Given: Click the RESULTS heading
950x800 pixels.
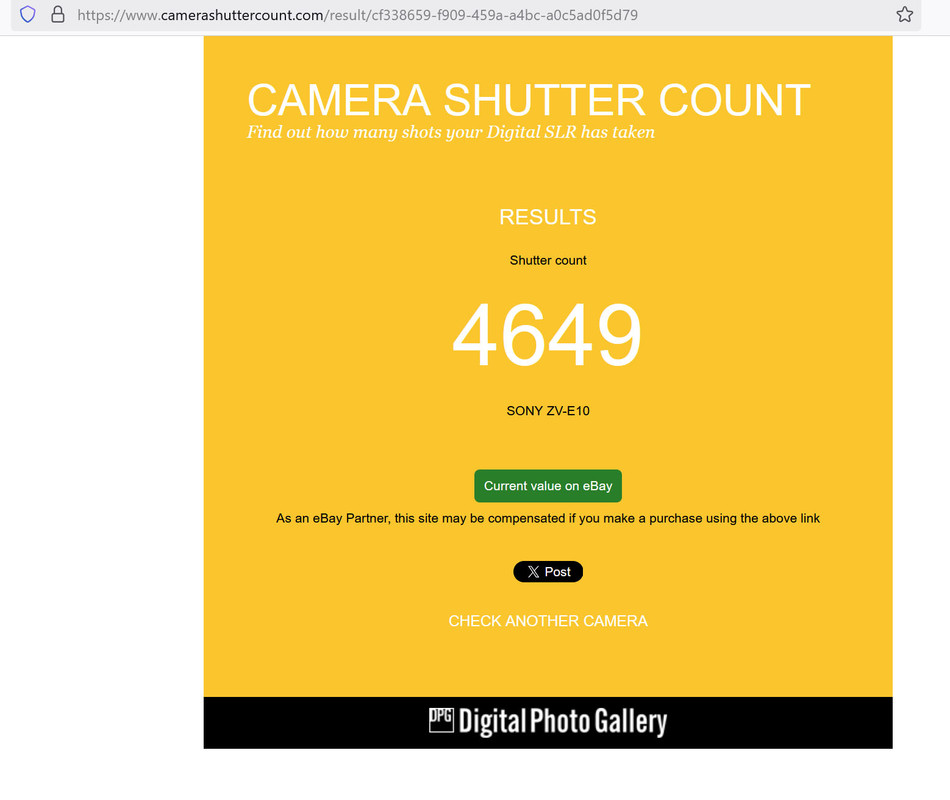Looking at the screenshot, I should pos(548,217).
